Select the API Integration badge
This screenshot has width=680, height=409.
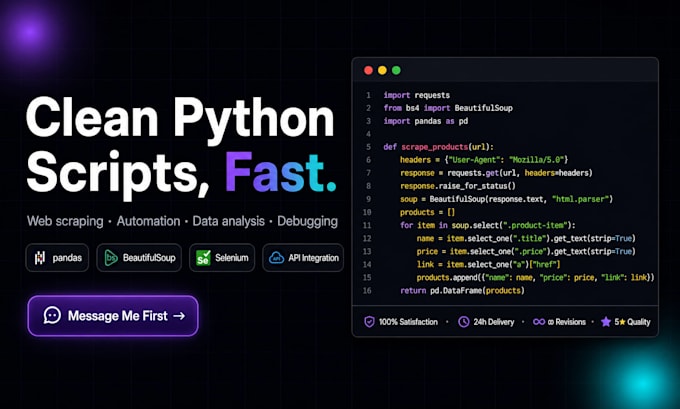(303, 258)
